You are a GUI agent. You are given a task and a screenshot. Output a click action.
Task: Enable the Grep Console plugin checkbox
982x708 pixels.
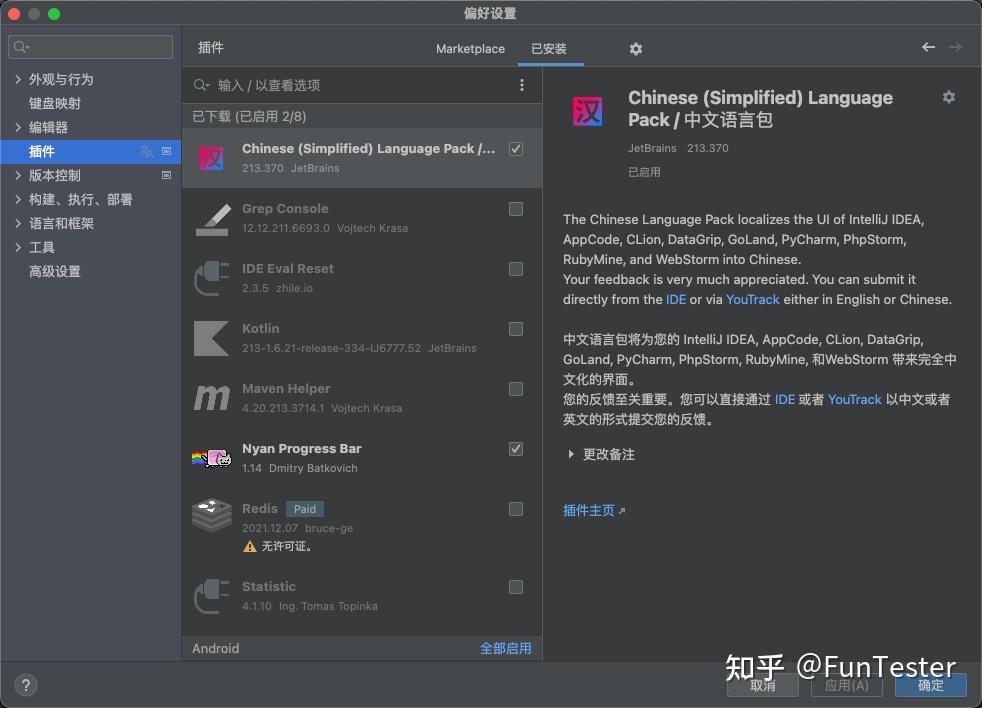[x=516, y=209]
